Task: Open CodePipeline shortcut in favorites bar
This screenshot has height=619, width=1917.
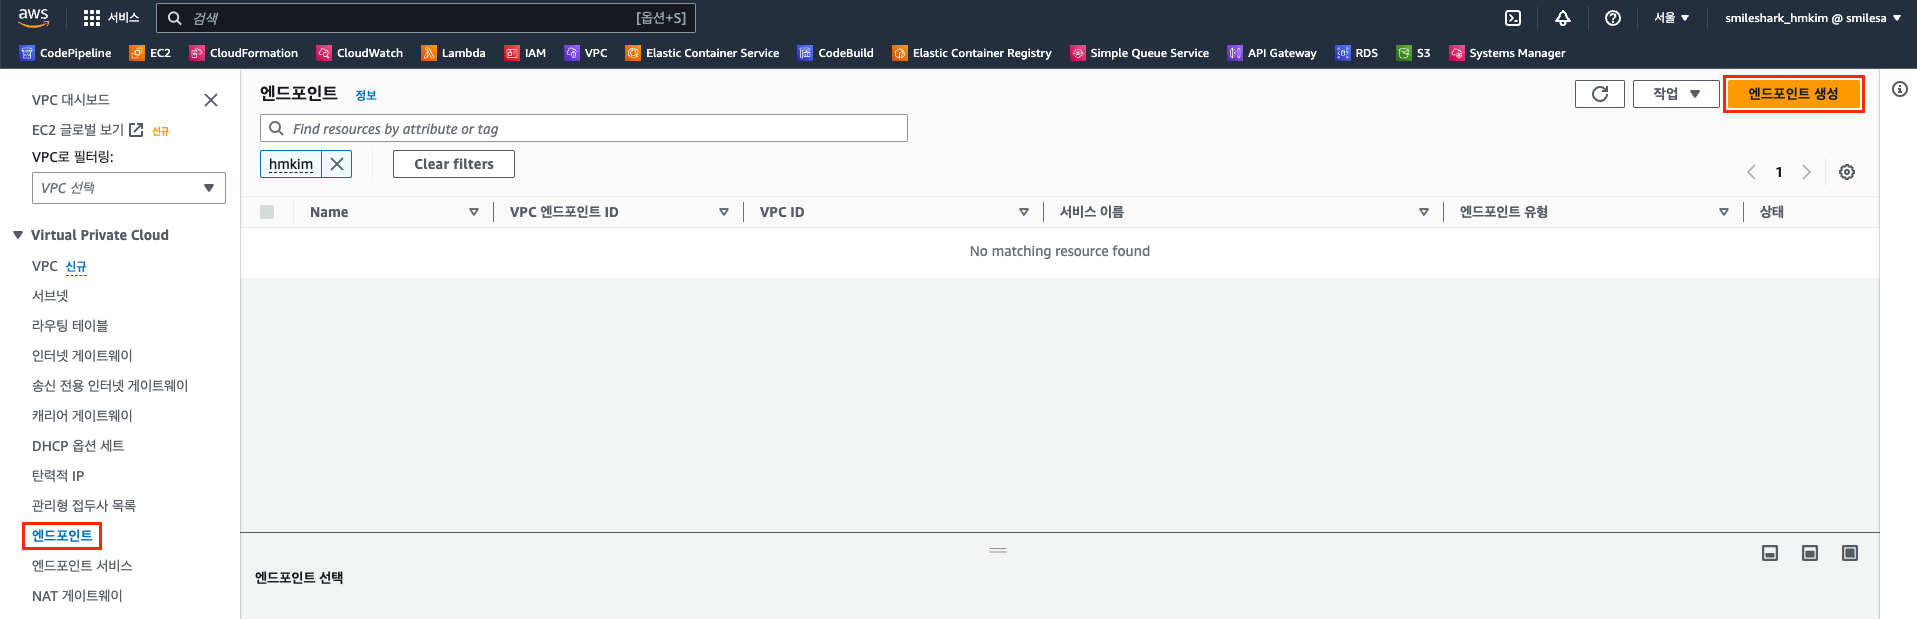Action: 65,53
